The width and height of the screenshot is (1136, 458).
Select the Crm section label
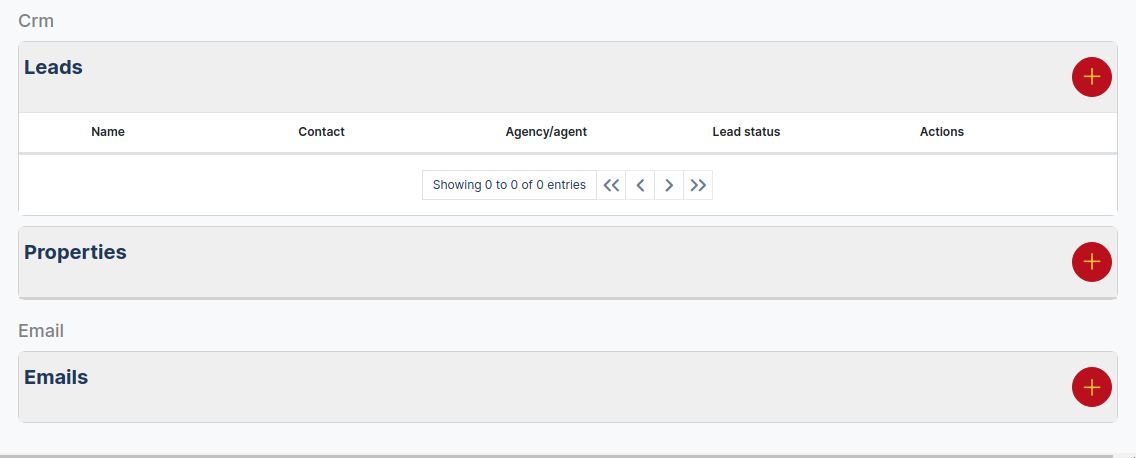click(x=36, y=20)
